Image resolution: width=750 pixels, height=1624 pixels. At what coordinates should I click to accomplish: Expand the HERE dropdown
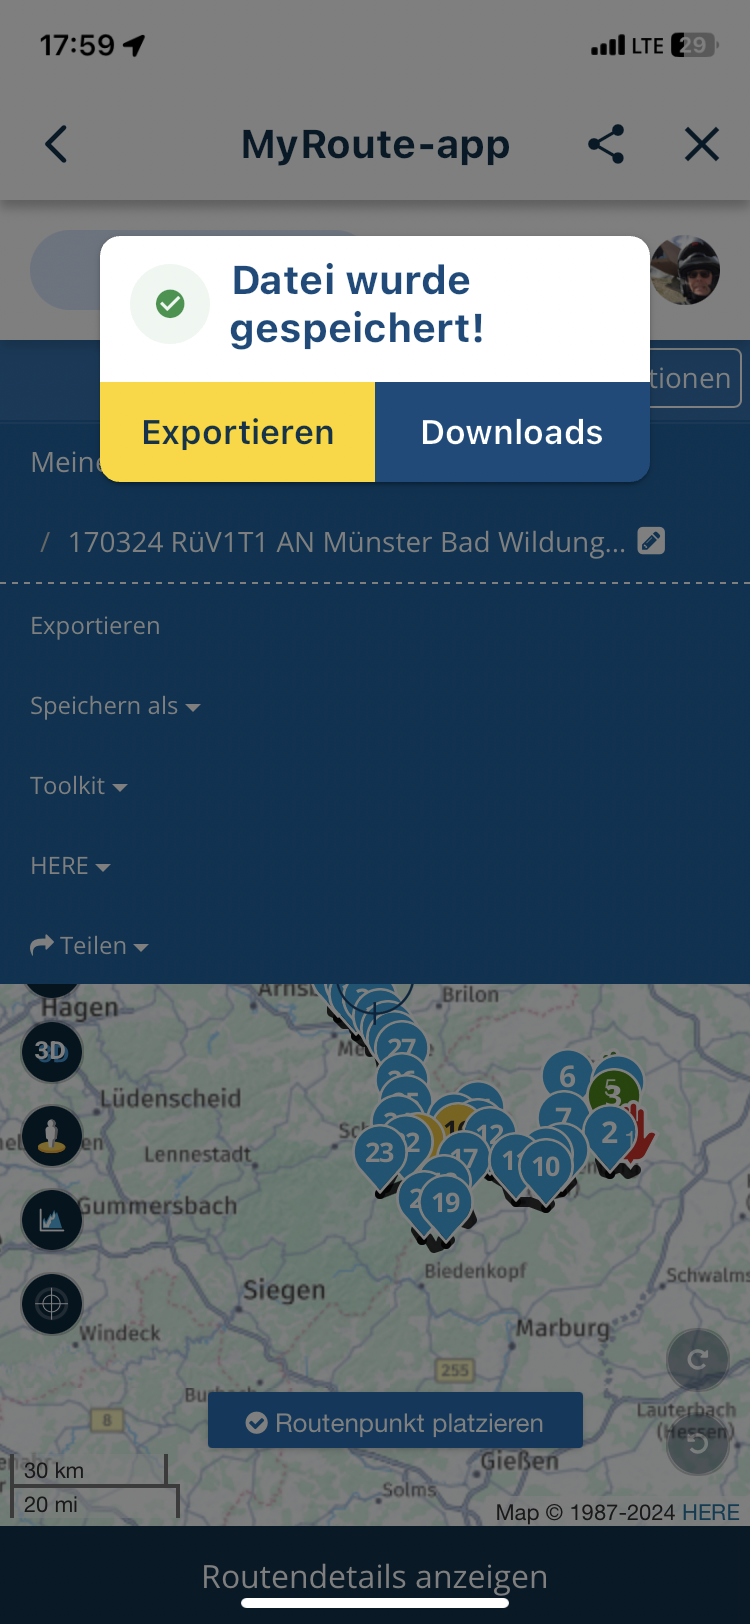(x=70, y=866)
